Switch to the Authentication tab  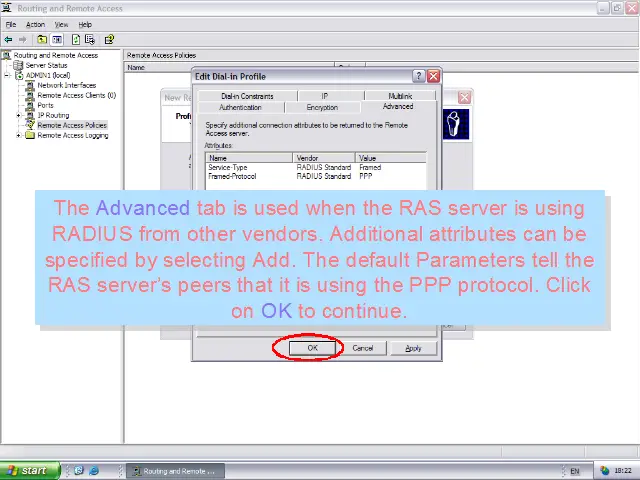point(240,107)
